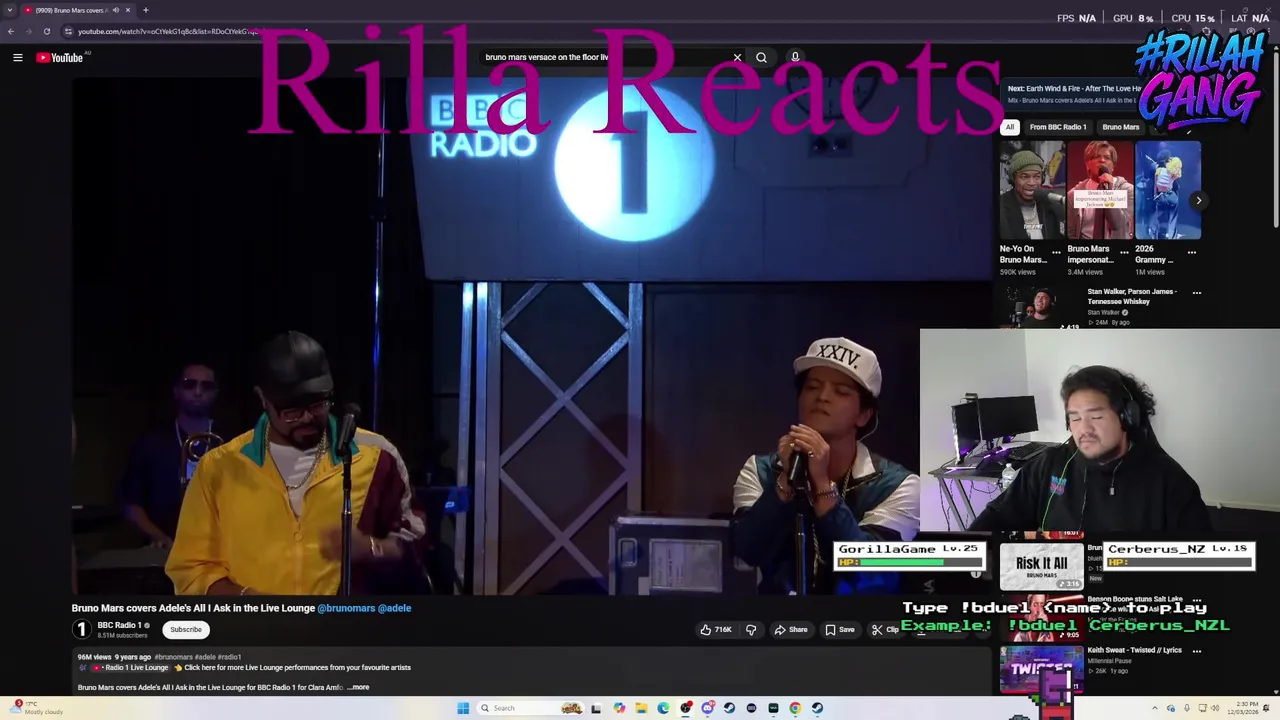Image resolution: width=1280 pixels, height=720 pixels.
Task: Go back with the browser back arrow
Action: coord(11,31)
